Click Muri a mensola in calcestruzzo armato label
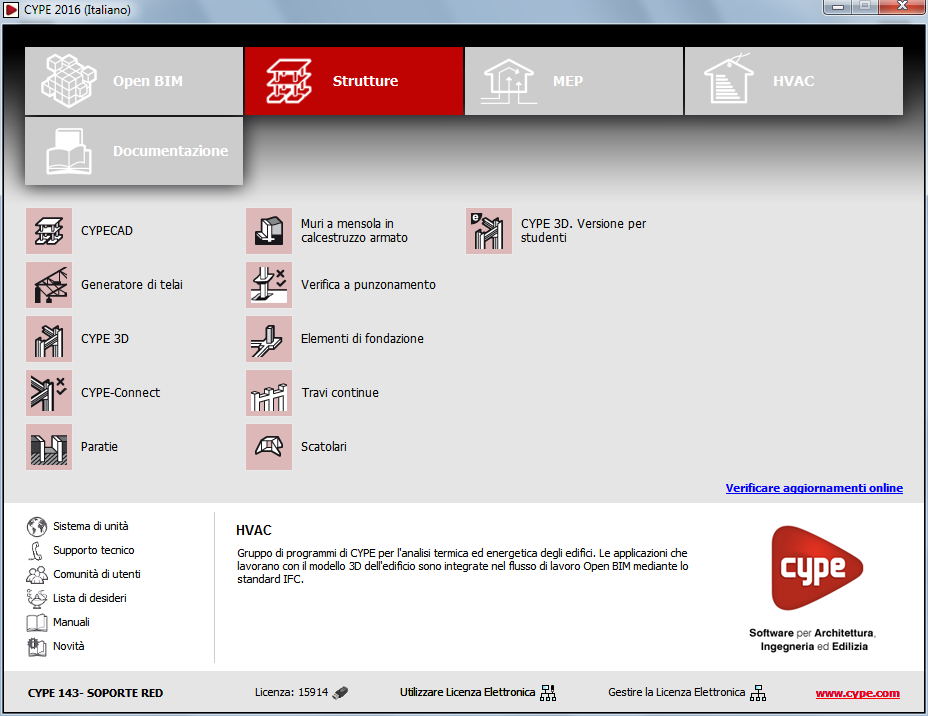928x716 pixels. (354, 231)
